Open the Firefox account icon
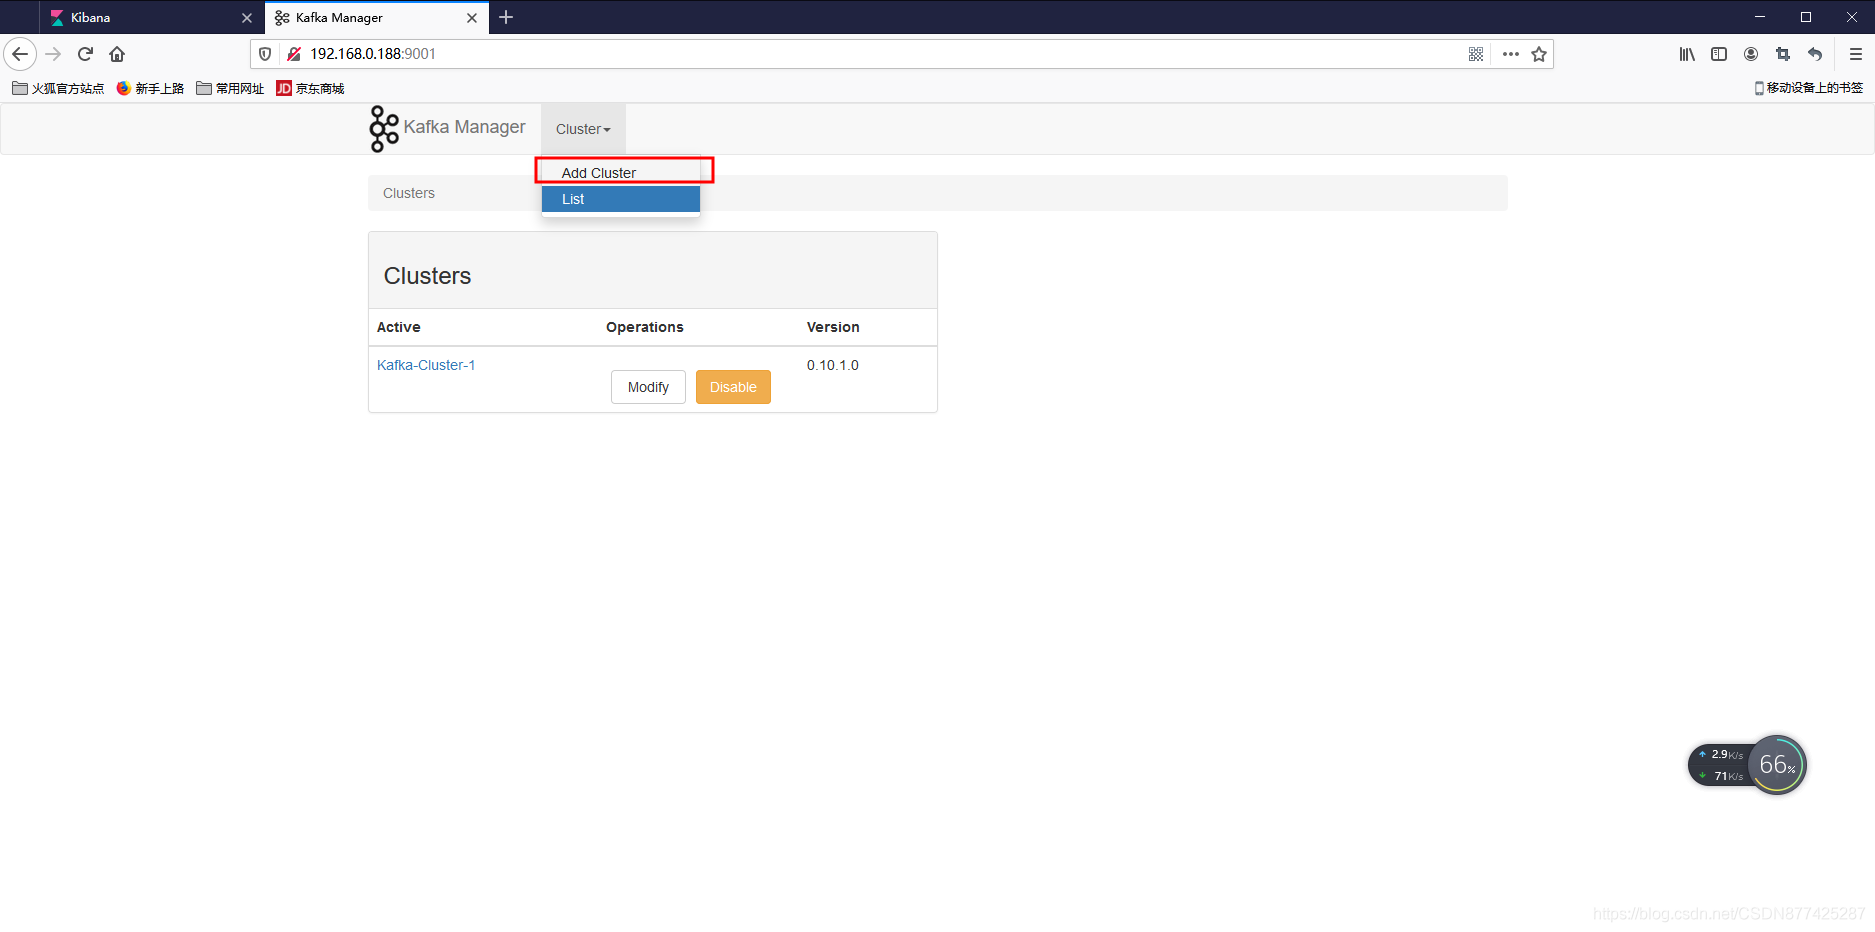 [x=1751, y=54]
